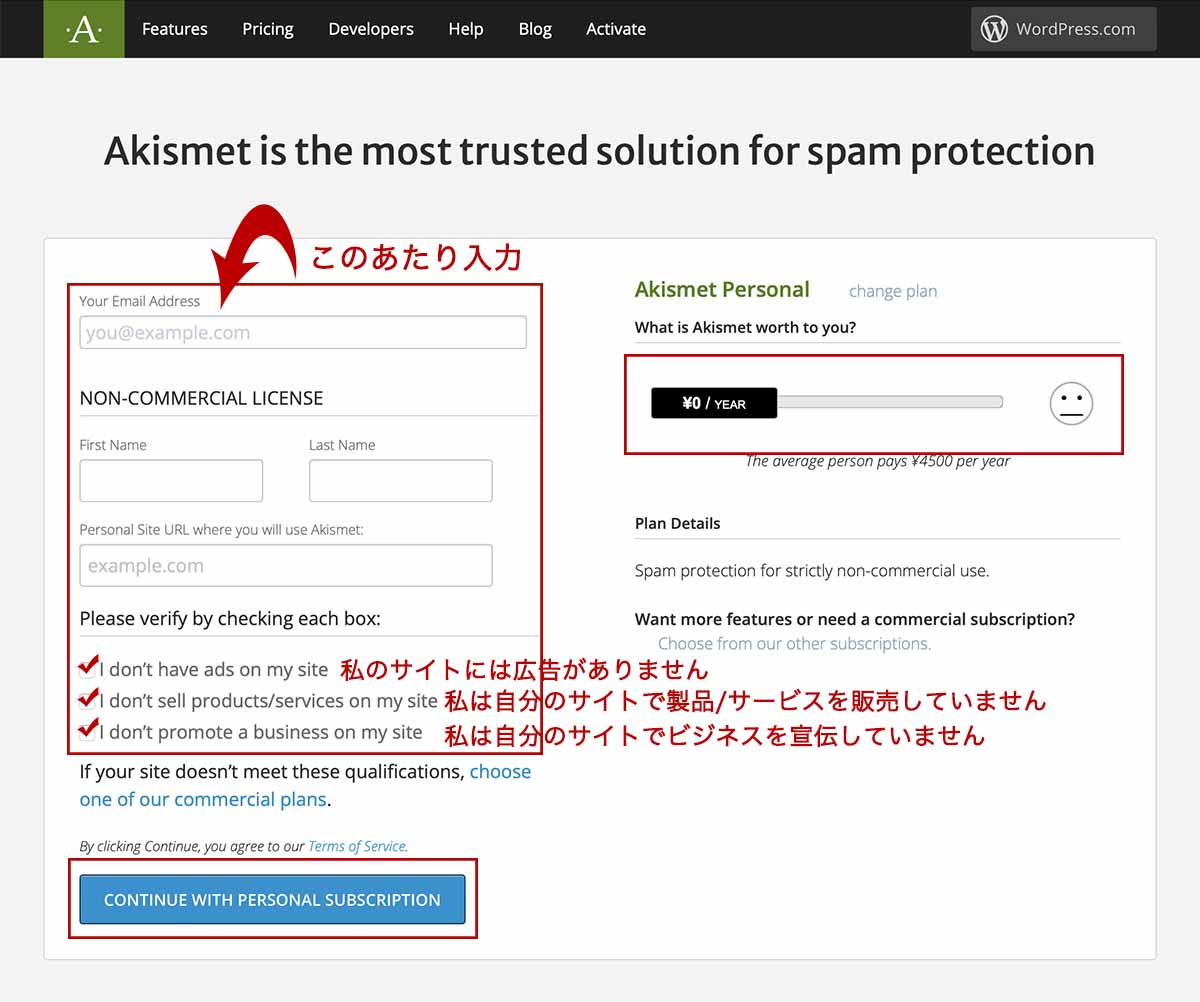Open the WordPress.com button
The image size is (1200, 1002).
(1063, 29)
